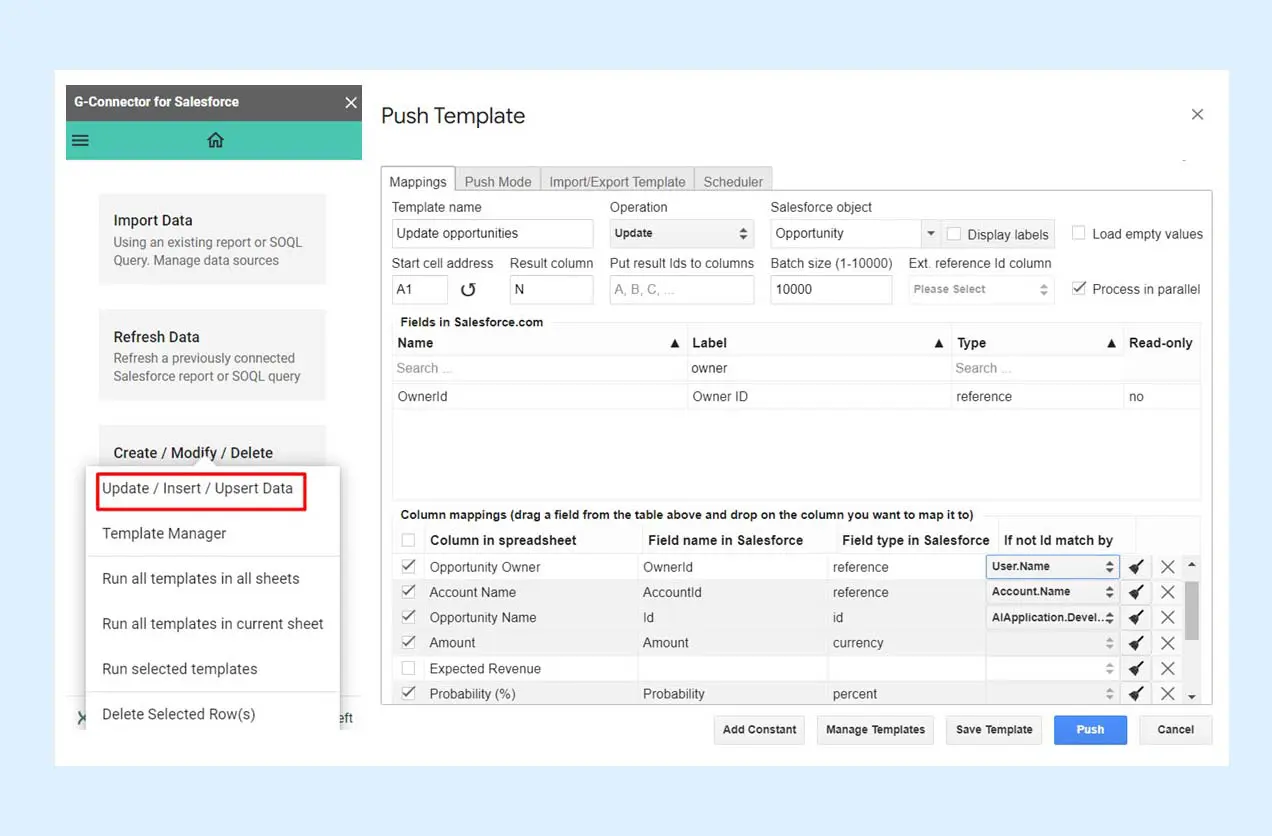The image size is (1272, 836).
Task: Open the Operation dropdown set to Update
Action: (x=681, y=234)
